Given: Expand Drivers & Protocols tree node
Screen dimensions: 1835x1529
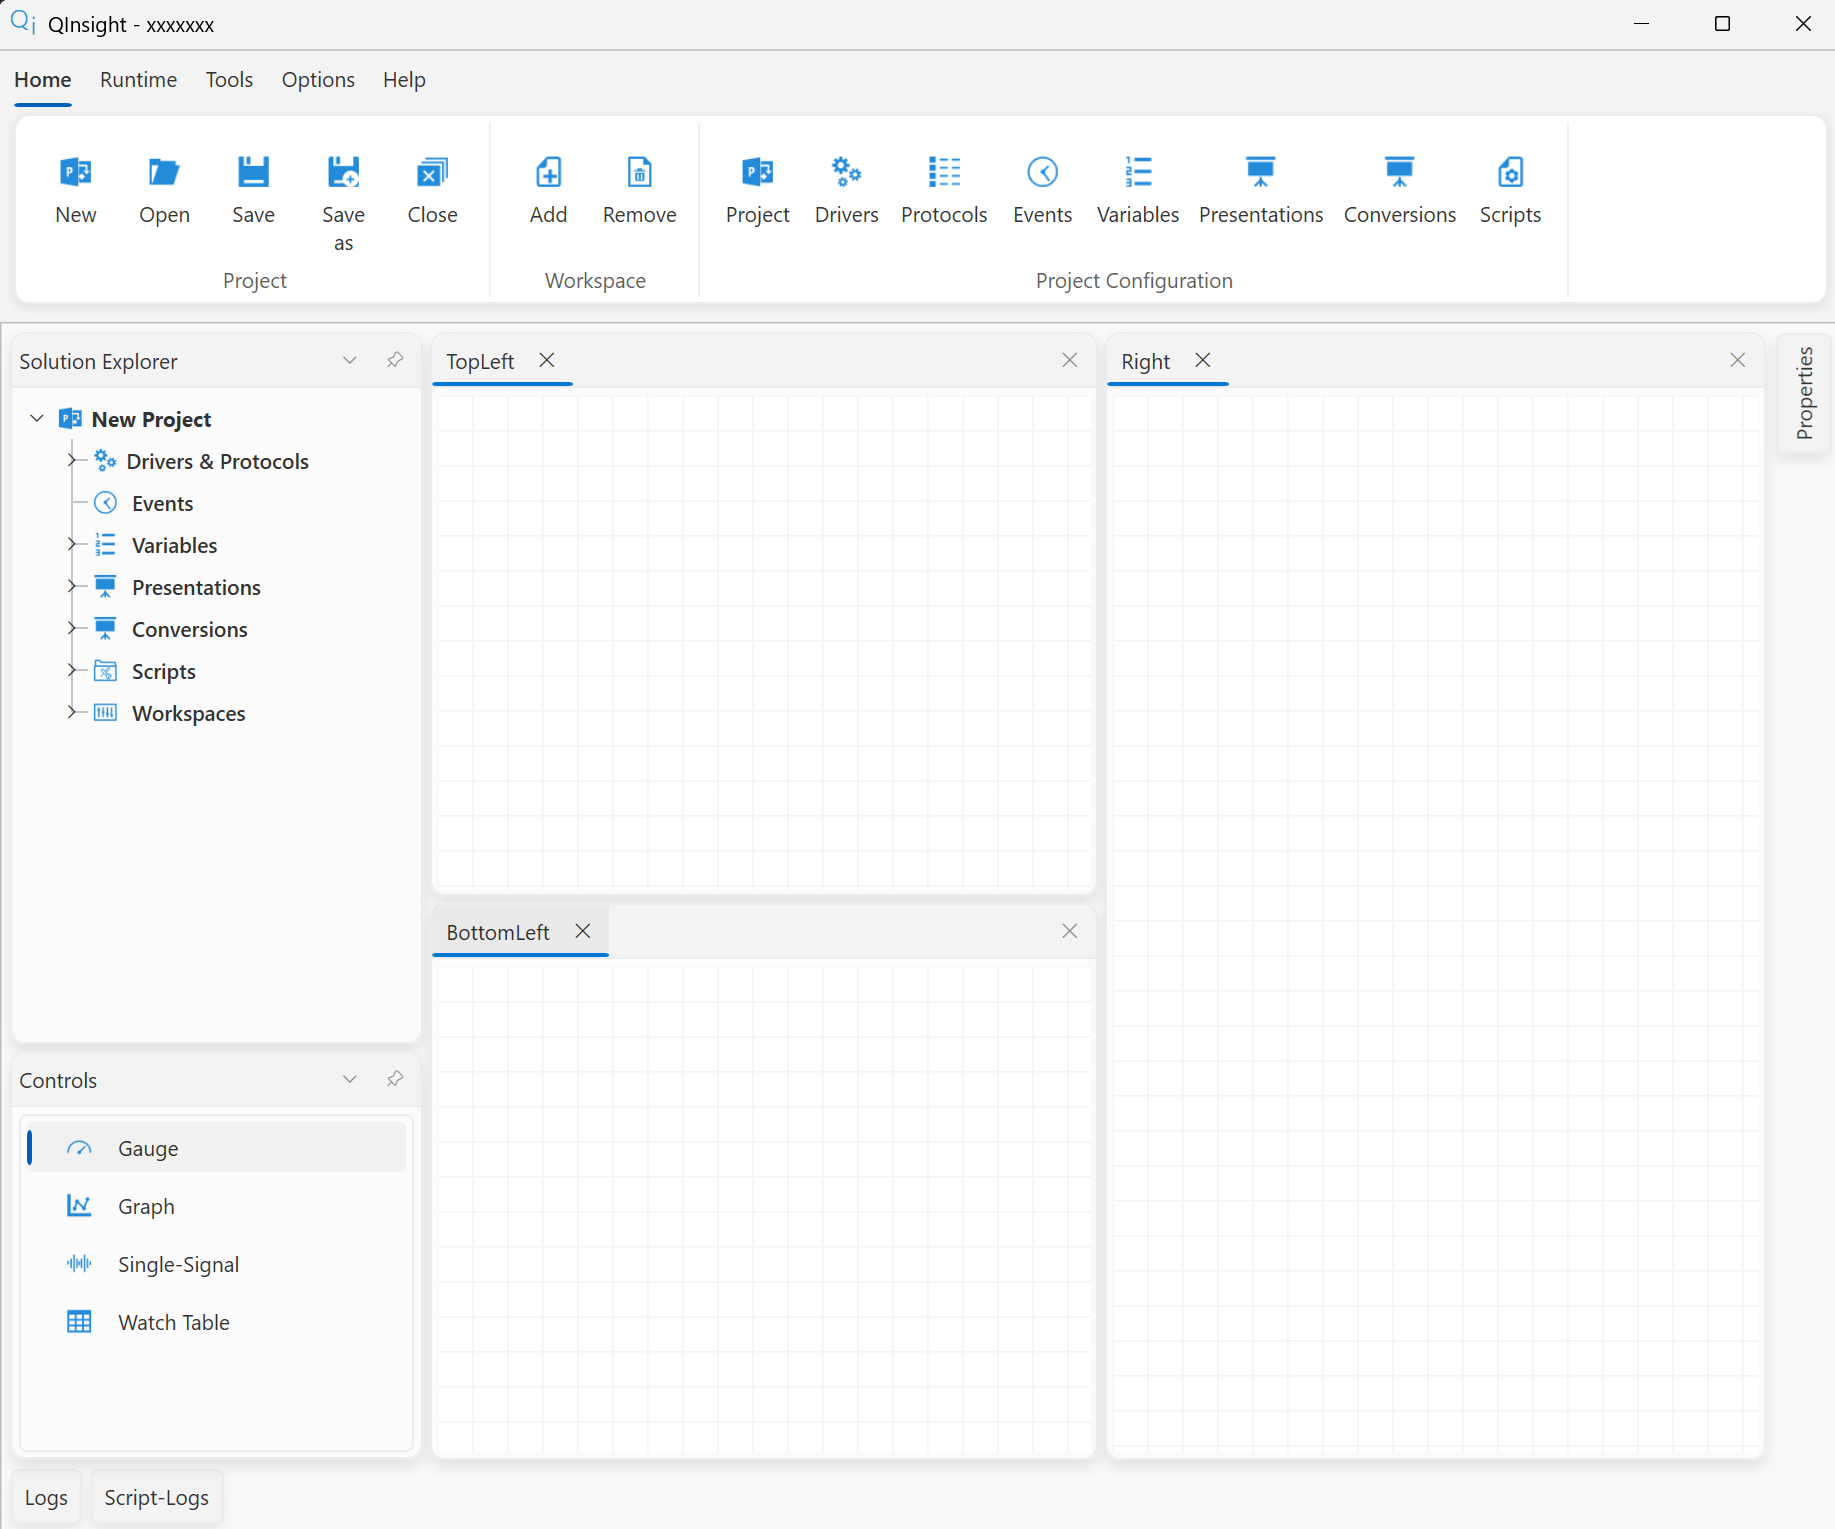Looking at the screenshot, I should [x=71, y=460].
